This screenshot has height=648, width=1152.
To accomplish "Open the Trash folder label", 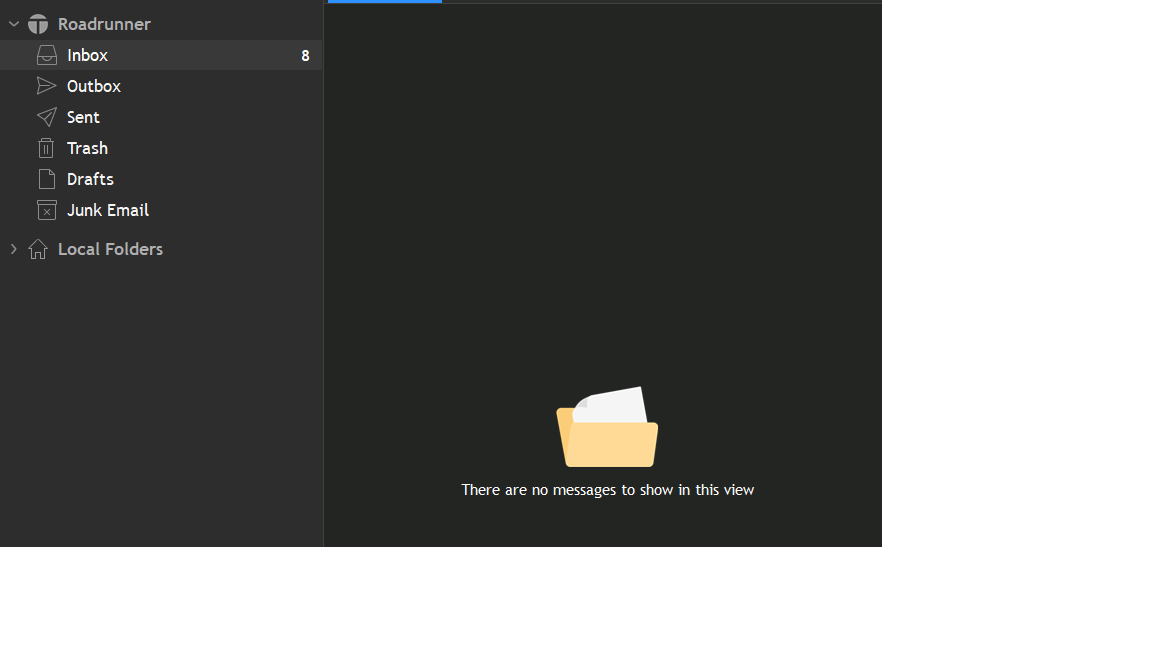I will 87,148.
